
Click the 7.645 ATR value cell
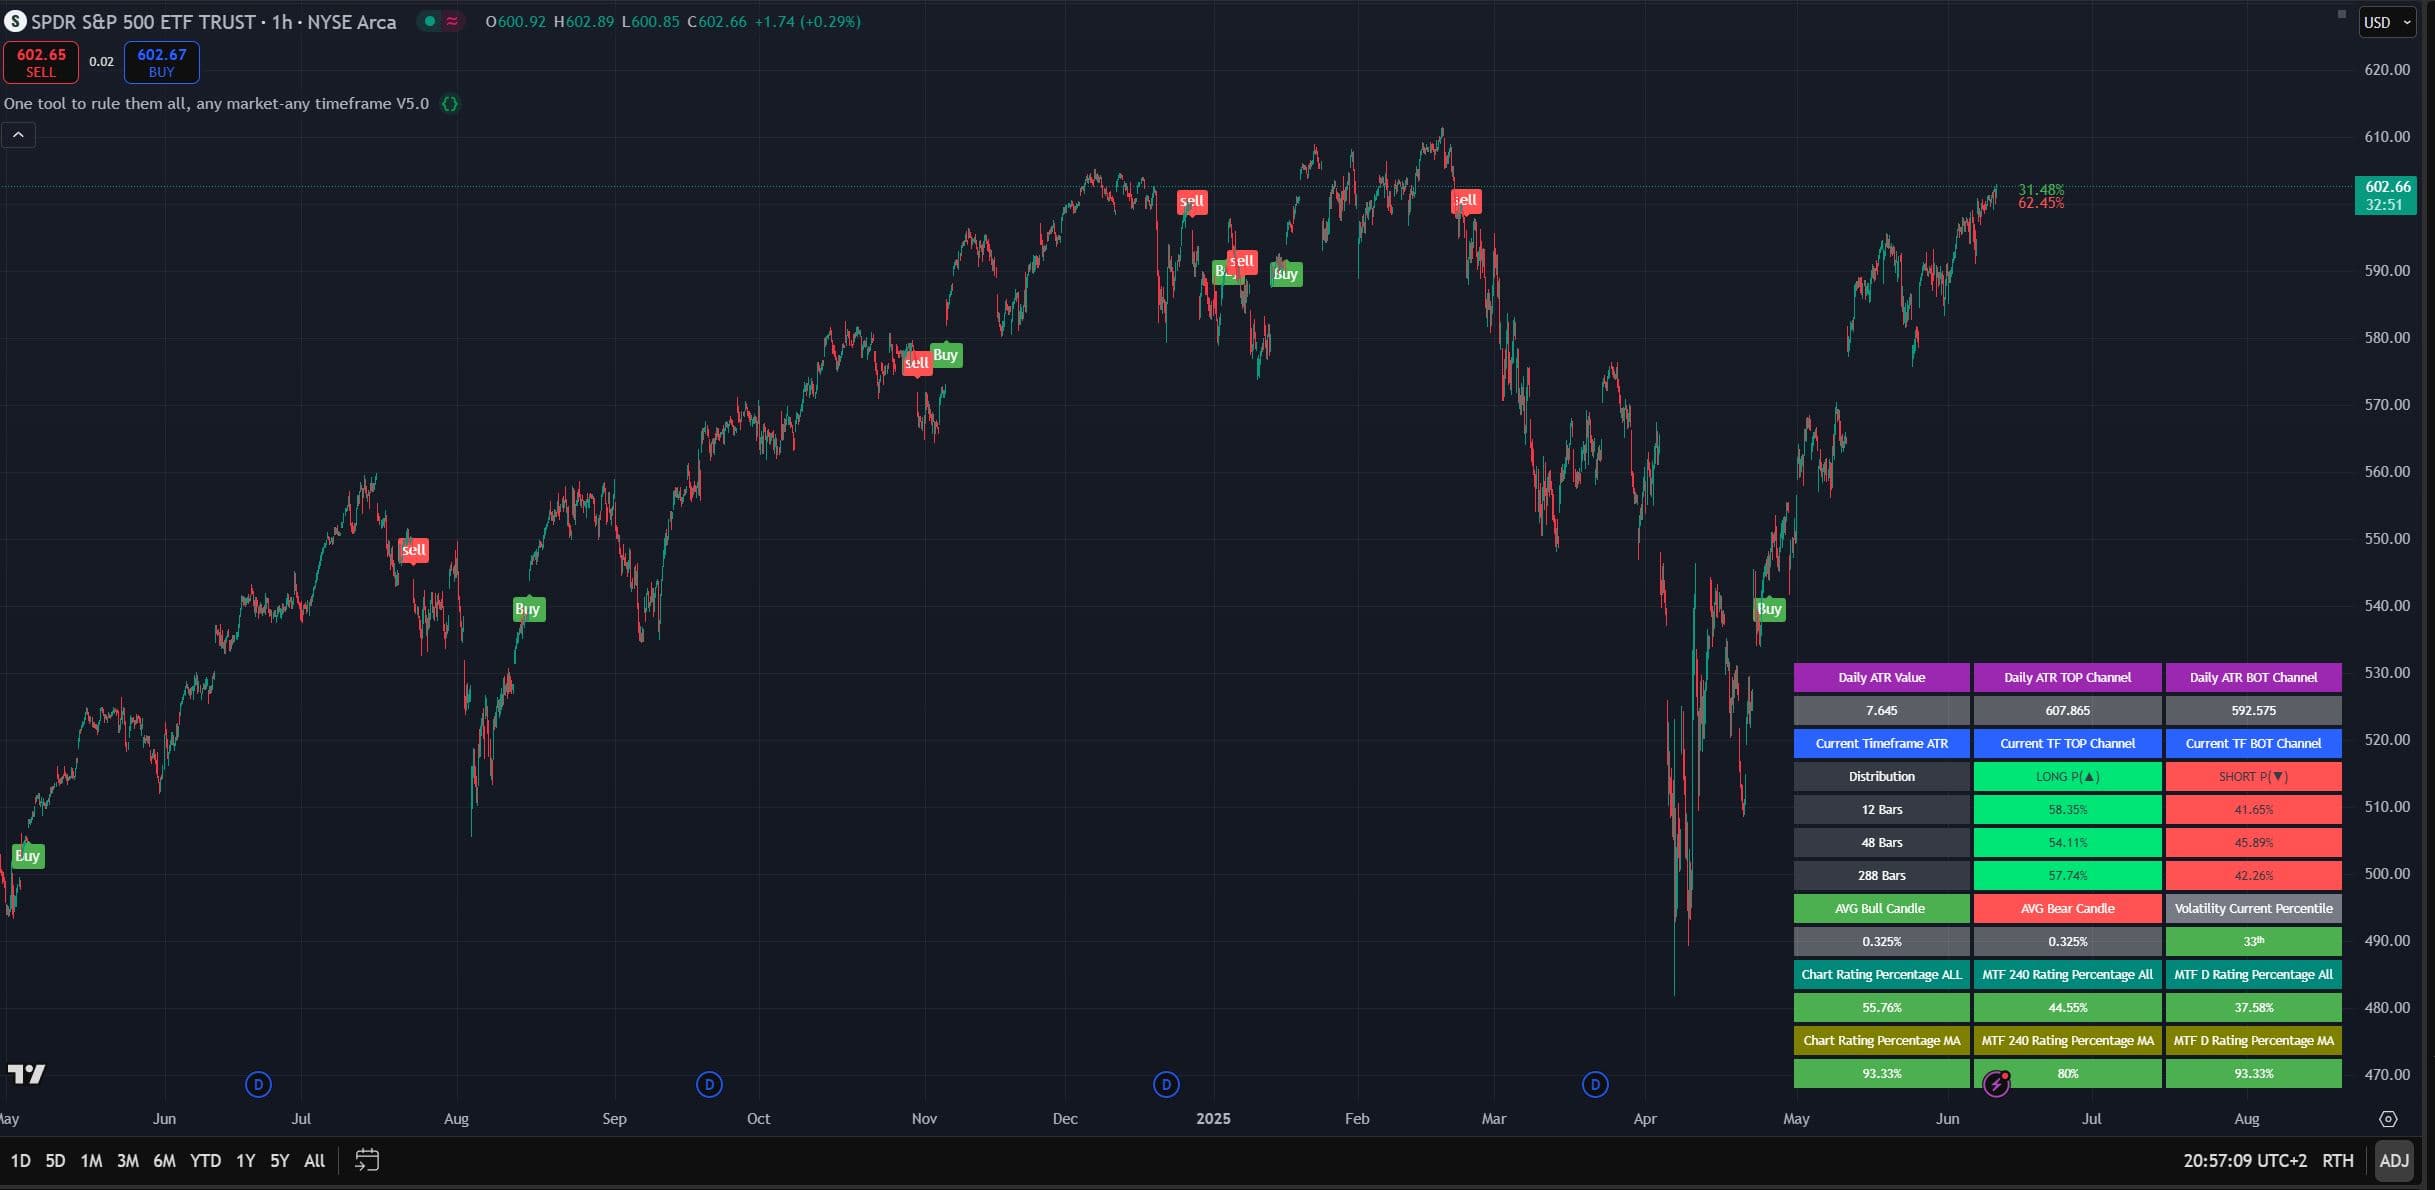click(x=1881, y=711)
